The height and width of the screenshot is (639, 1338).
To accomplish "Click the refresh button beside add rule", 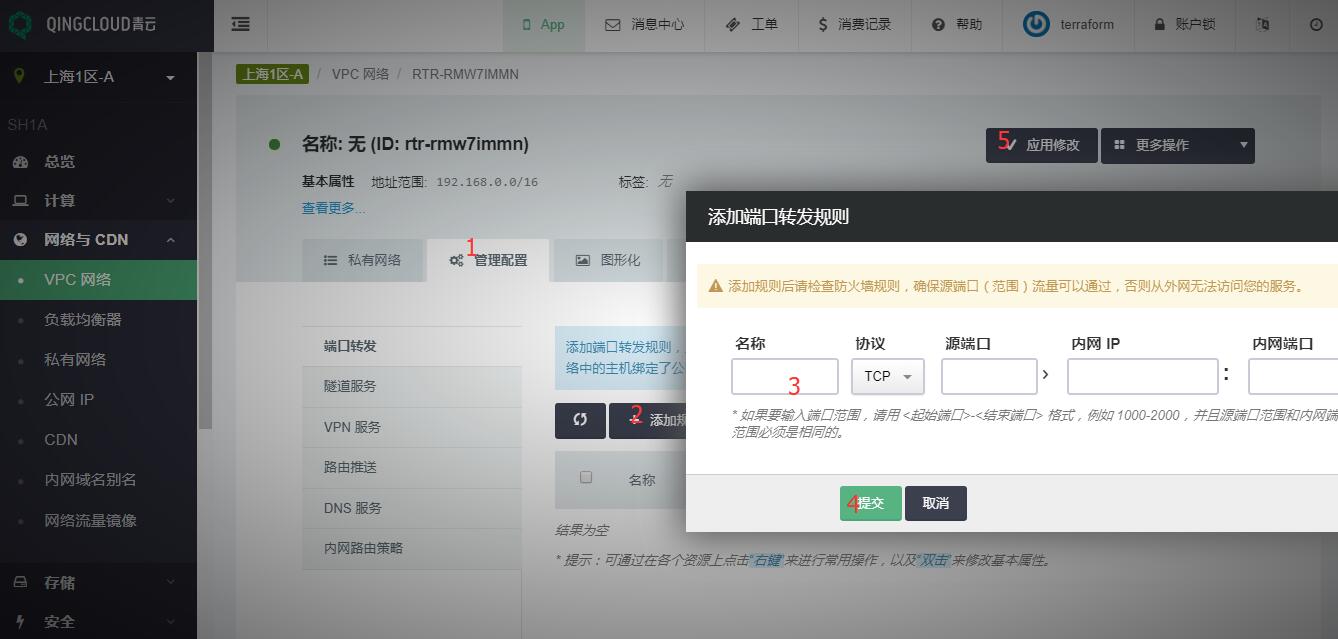I will [580, 420].
